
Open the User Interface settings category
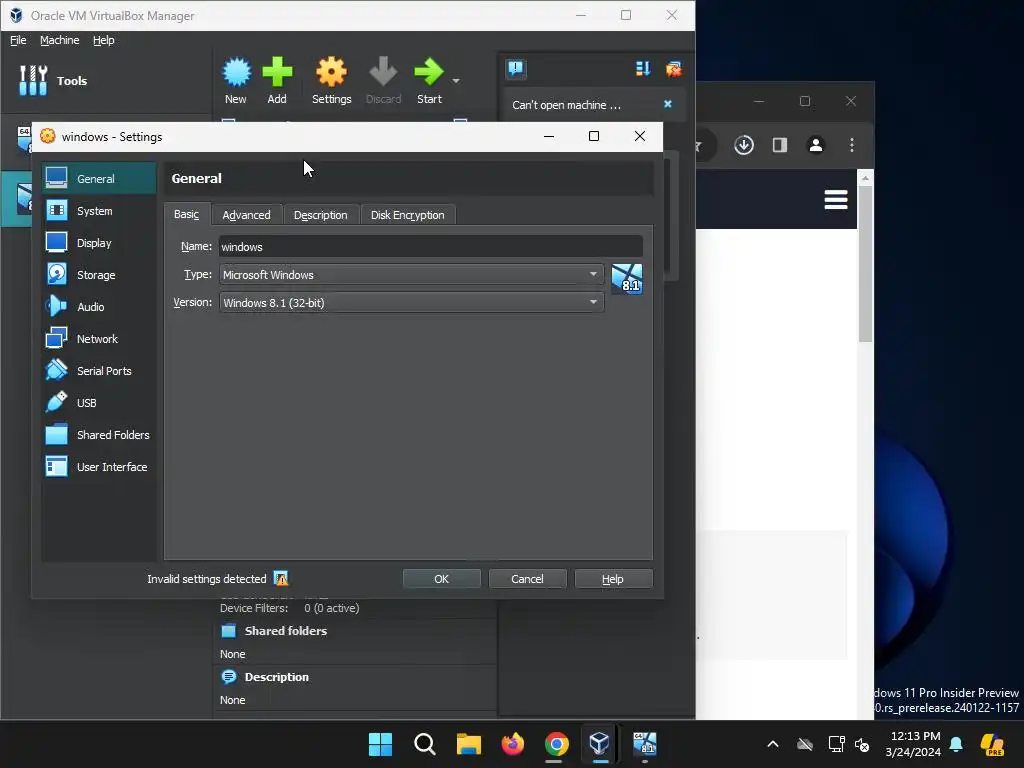99,466
